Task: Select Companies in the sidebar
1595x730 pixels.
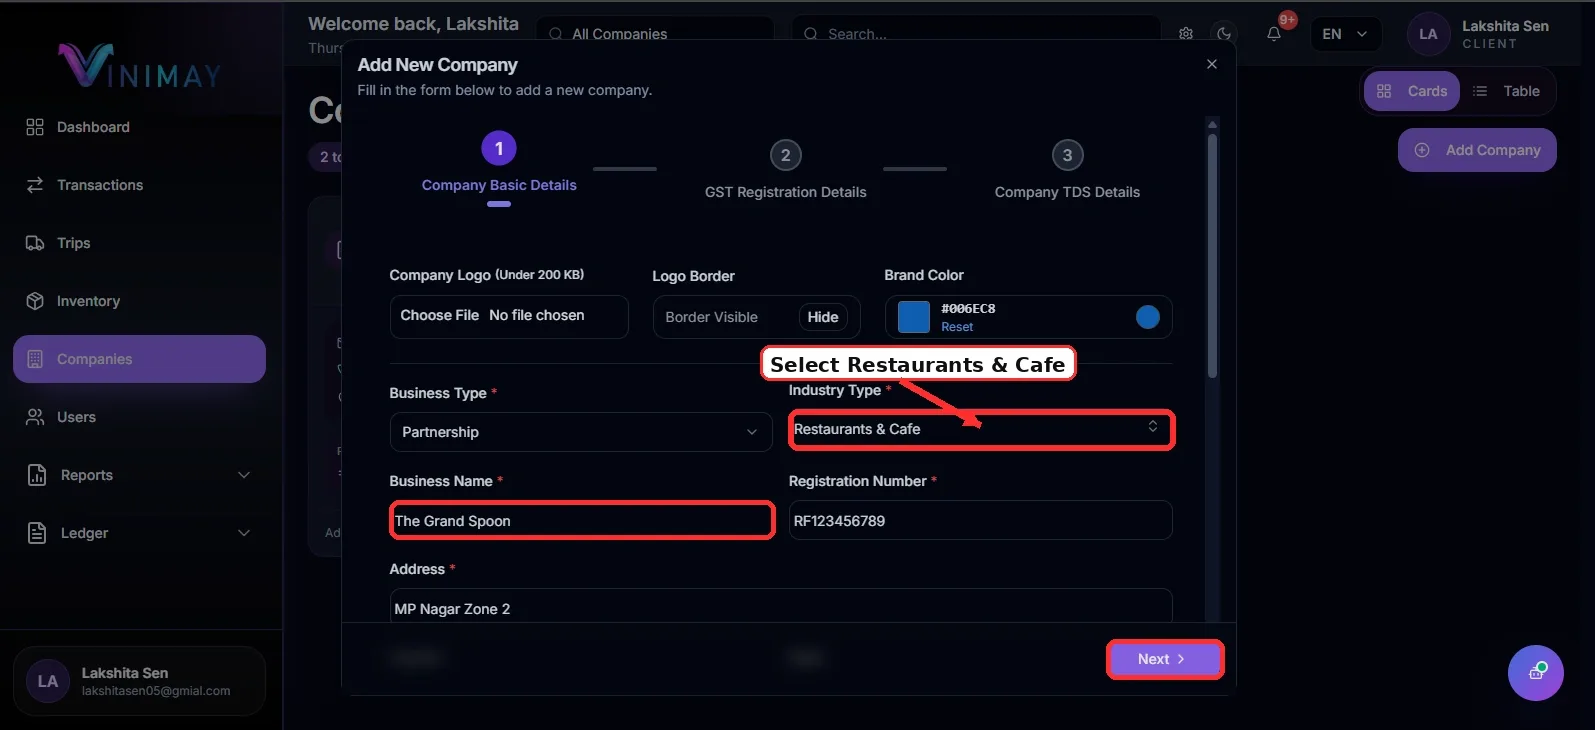Action: (139, 359)
